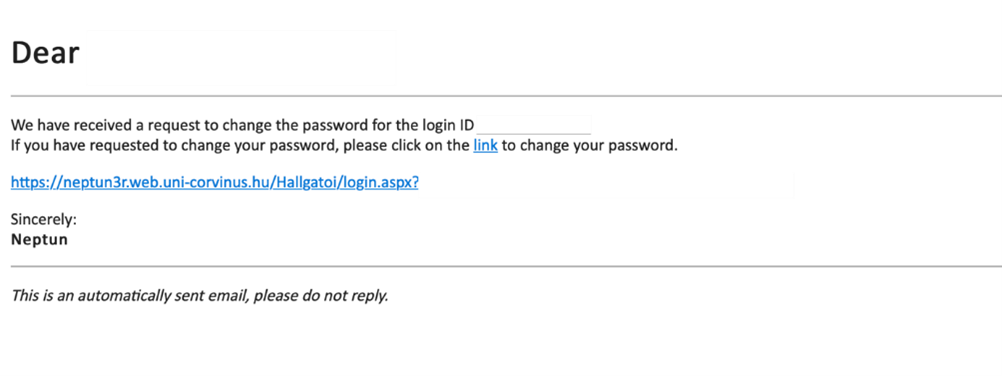Screen dimensions: 1002x376
Task: Click the "https://" start of the URL
Action: point(35,183)
